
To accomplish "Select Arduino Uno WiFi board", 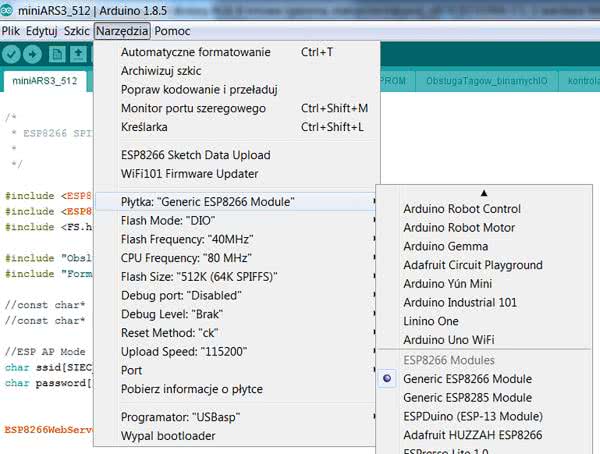I will coord(450,341).
